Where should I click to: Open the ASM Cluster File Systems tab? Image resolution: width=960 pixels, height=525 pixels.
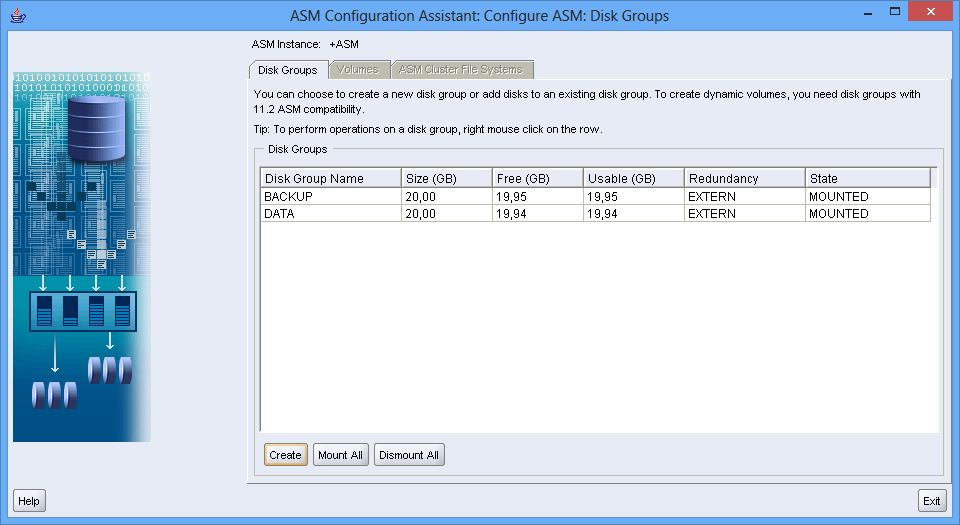[461, 70]
